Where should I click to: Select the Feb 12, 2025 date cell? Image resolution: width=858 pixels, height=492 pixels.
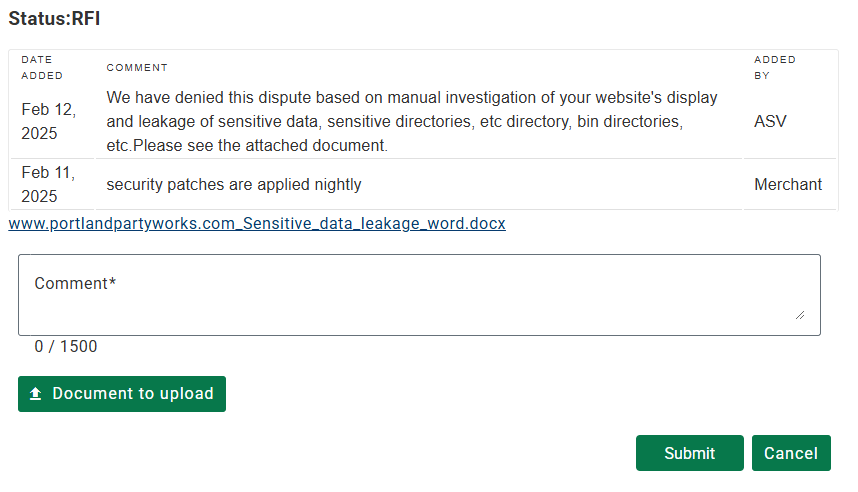(x=40, y=121)
